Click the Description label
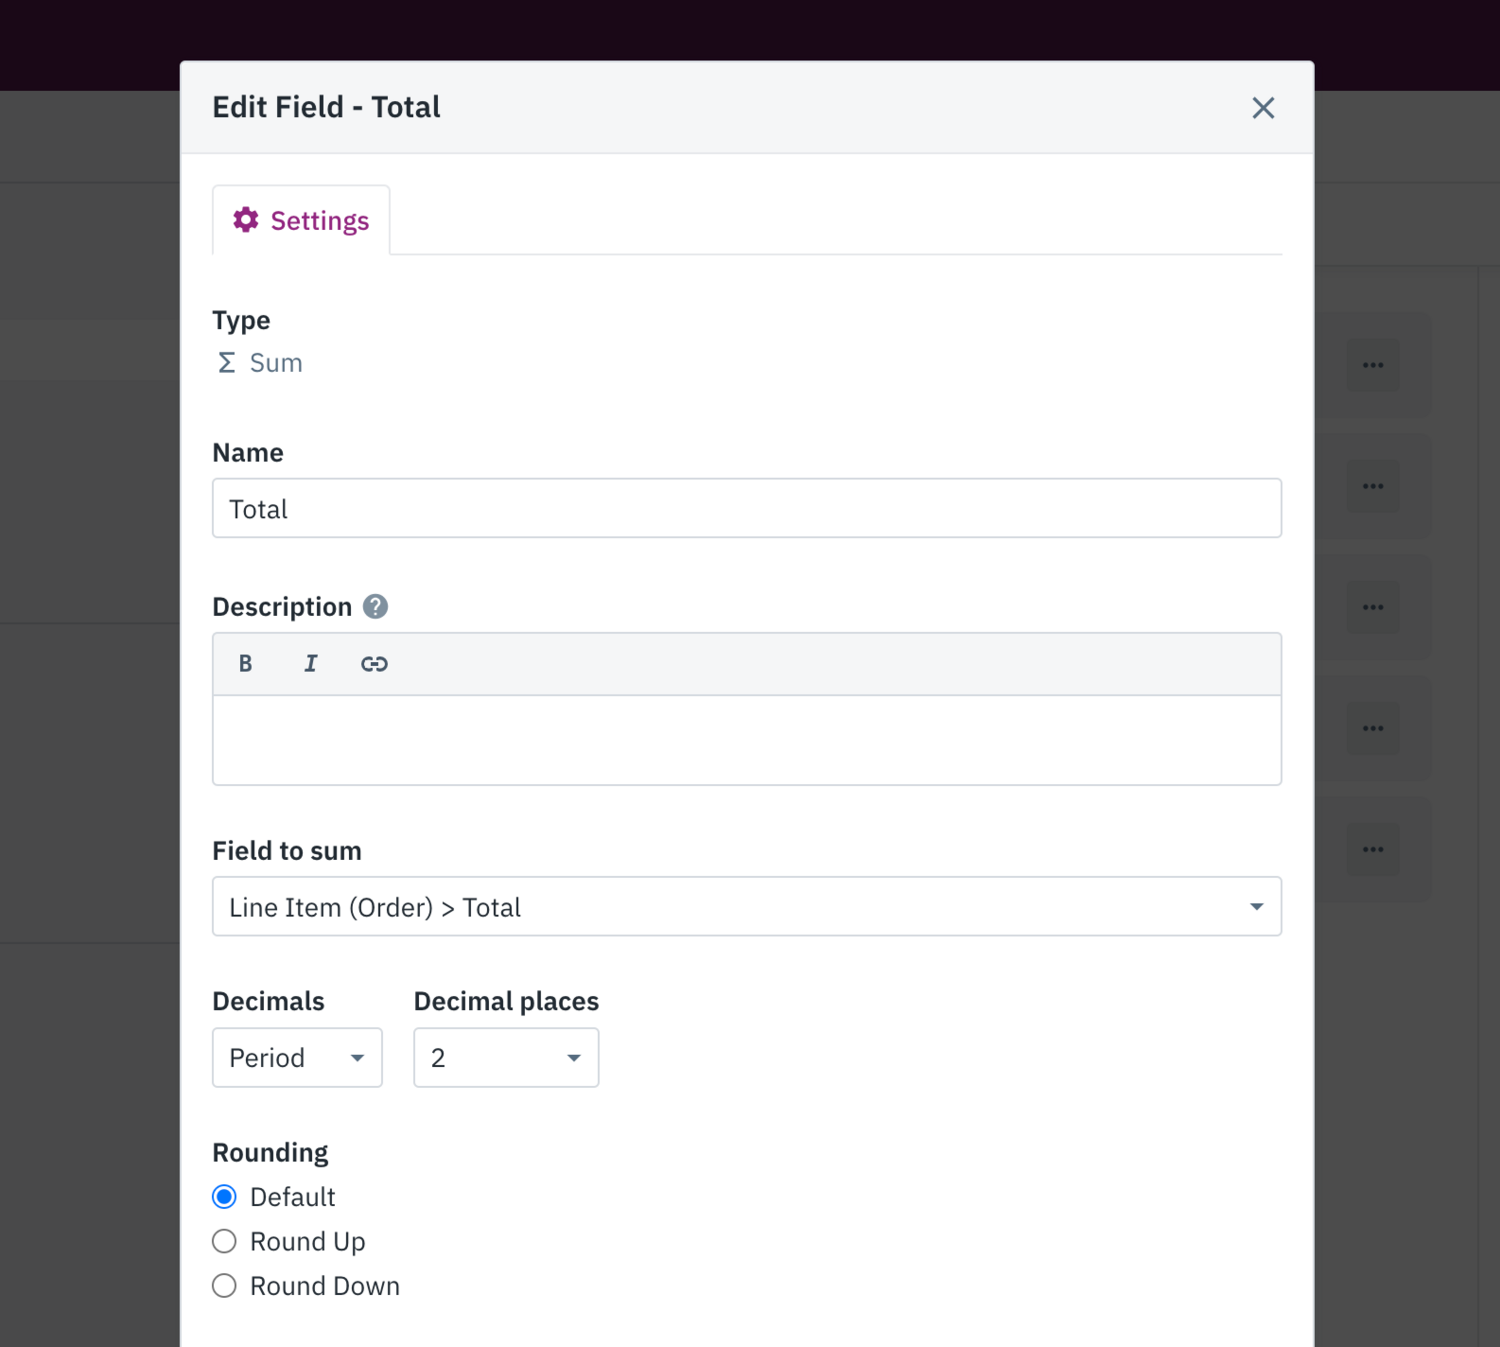 pyautogui.click(x=281, y=606)
